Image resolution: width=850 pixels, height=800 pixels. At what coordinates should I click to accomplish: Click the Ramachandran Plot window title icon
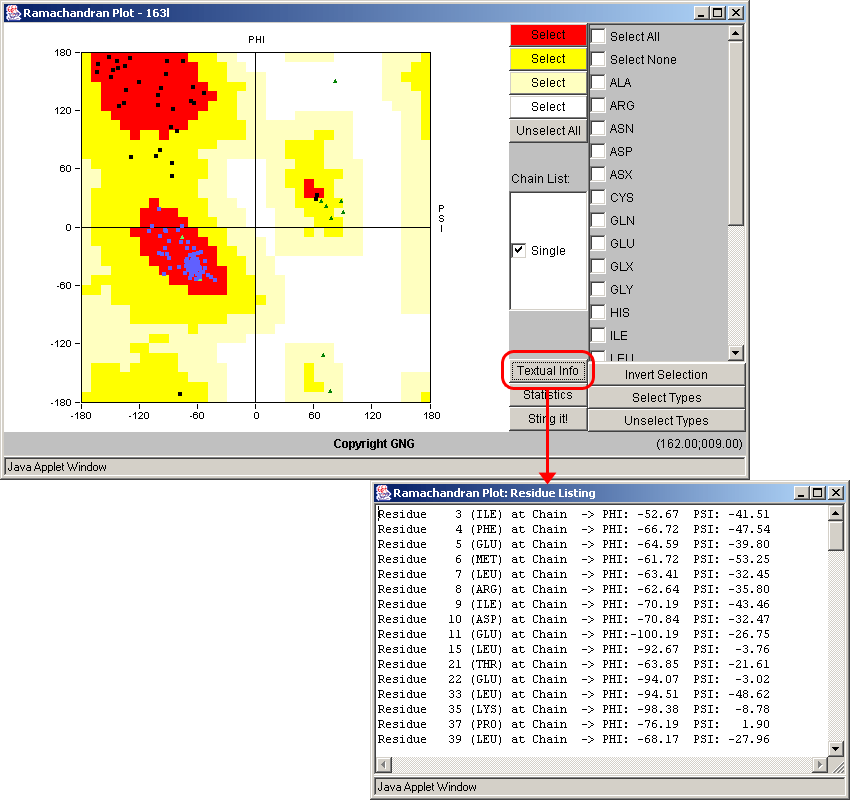(13, 12)
